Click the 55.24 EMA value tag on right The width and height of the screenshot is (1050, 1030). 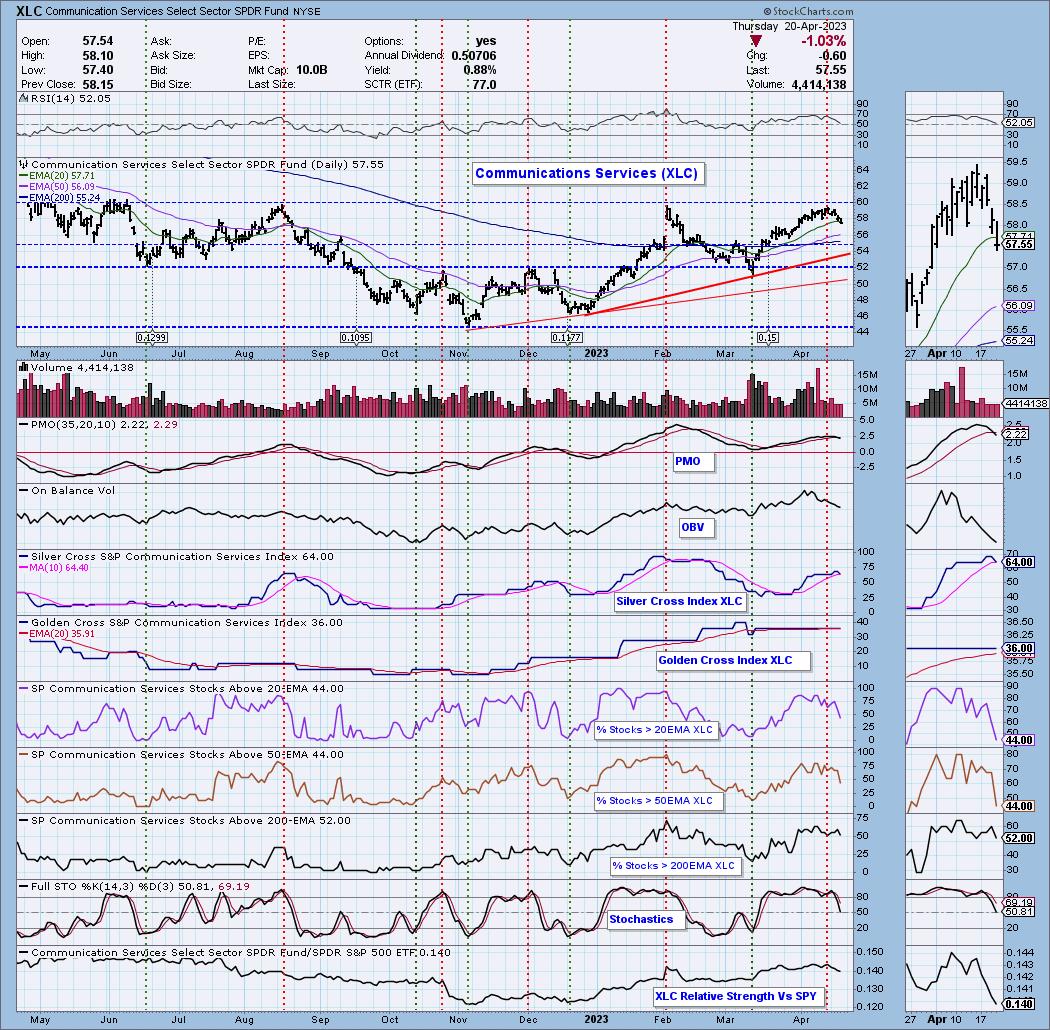pos(1019,341)
